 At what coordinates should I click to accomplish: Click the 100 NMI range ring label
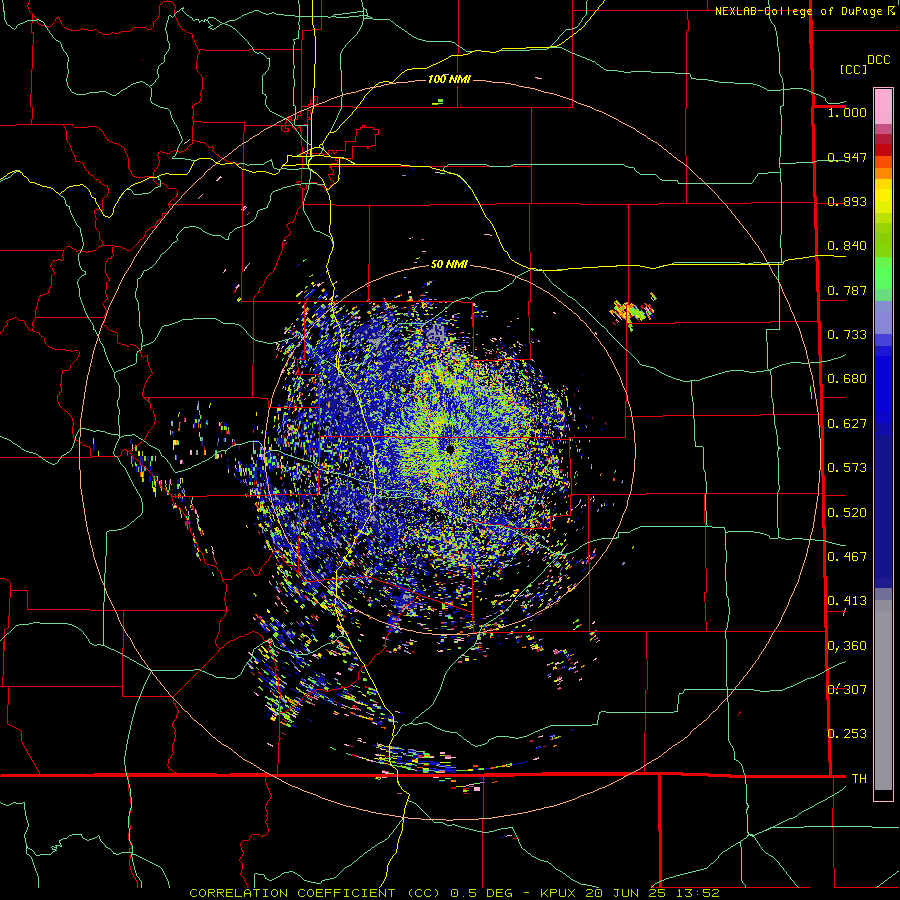[x=449, y=79]
